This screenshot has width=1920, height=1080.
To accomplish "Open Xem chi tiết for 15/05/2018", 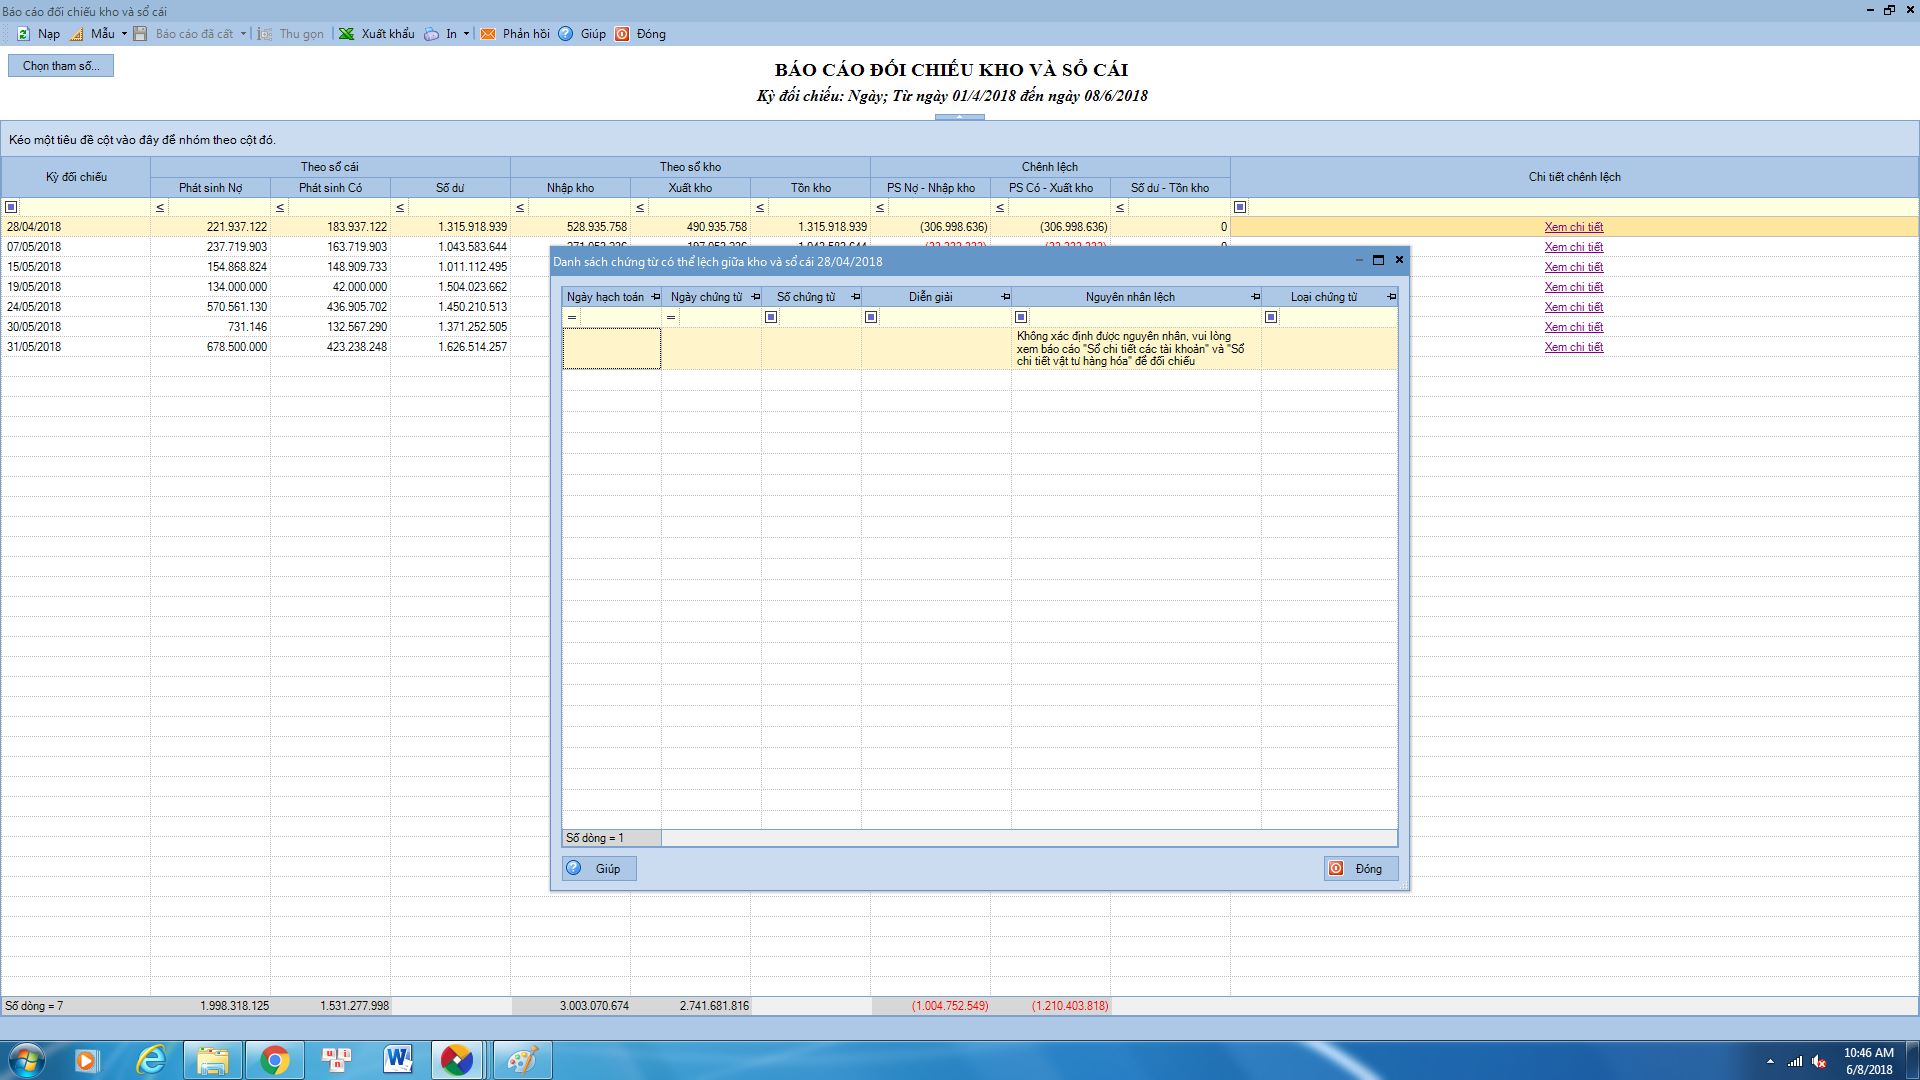I will pos(1573,267).
